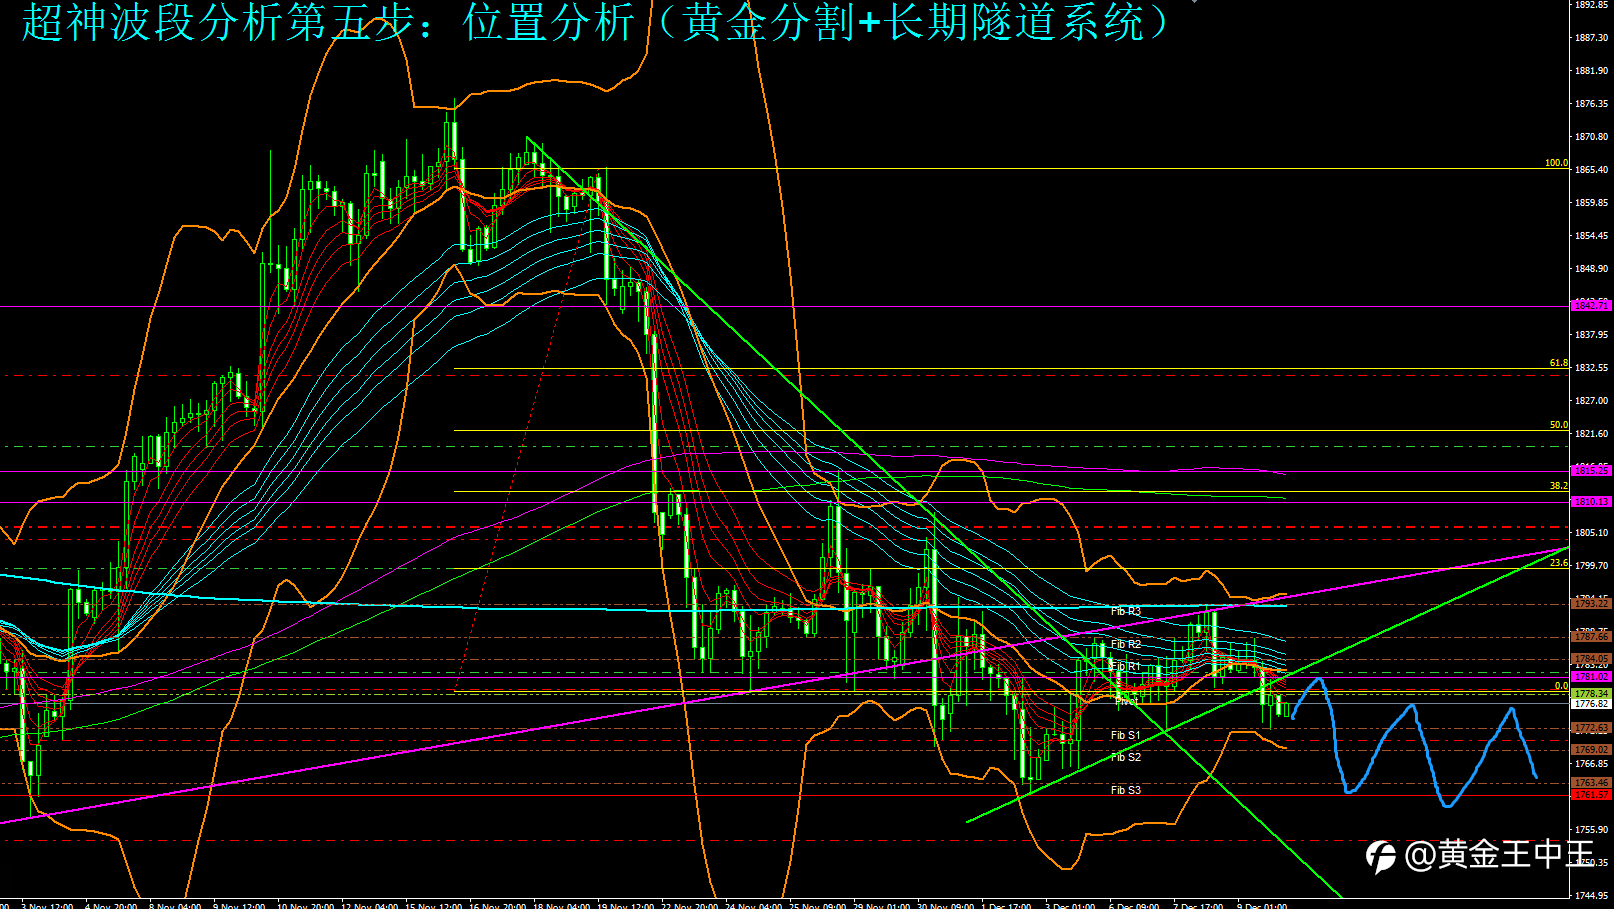Viewport: 1614px width, 909px height.
Task: Select the Fib S2 support label
Action: coord(1125,757)
